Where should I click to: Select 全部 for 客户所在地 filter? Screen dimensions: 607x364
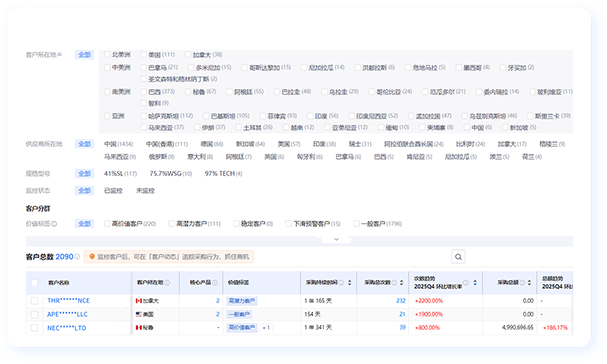(84, 55)
